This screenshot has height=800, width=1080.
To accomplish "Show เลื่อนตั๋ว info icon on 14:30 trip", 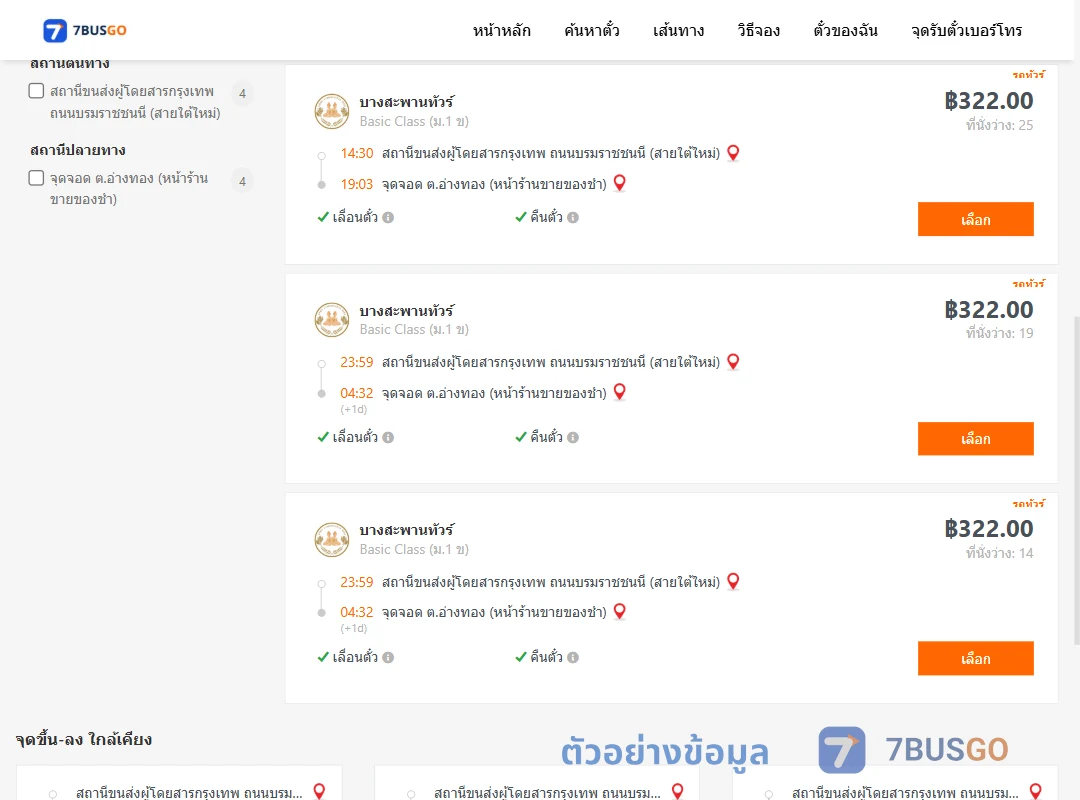I will tap(388, 218).
